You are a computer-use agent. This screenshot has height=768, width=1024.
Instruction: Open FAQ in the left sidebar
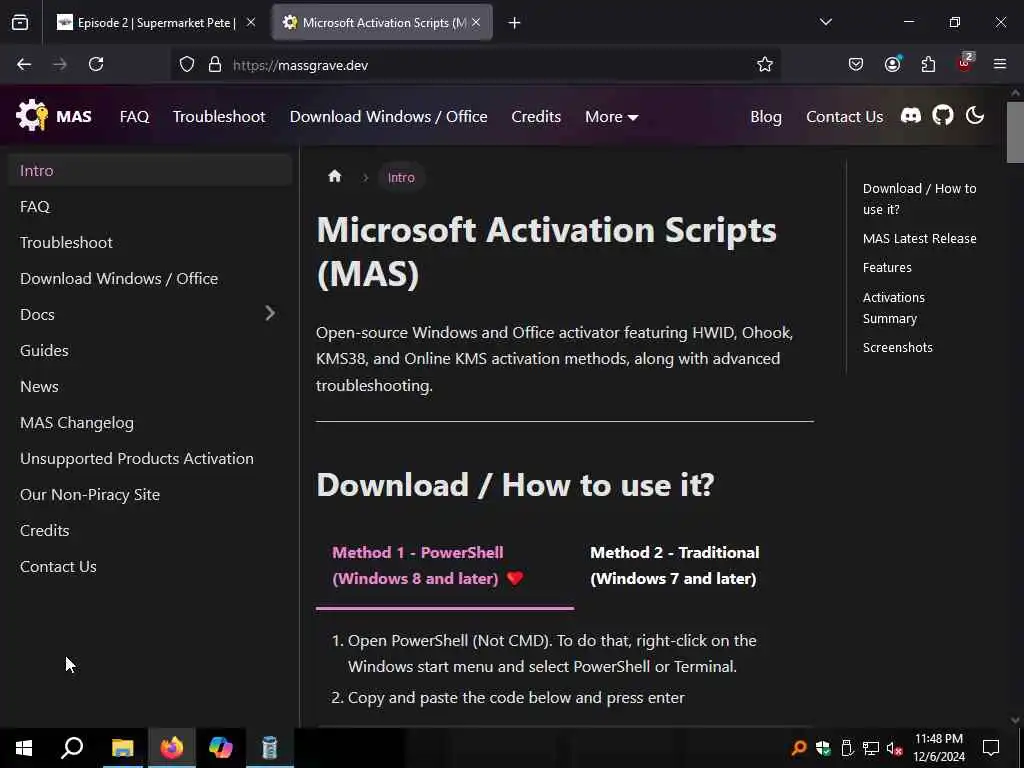pos(150,206)
